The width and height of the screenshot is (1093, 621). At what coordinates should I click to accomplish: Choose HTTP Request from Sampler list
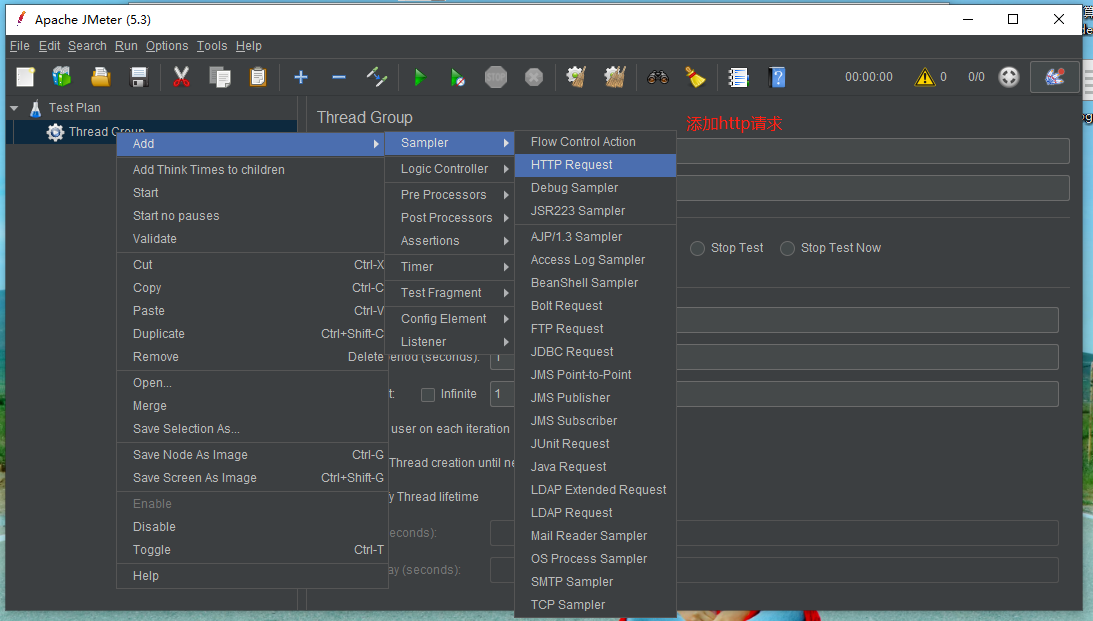[572, 165]
